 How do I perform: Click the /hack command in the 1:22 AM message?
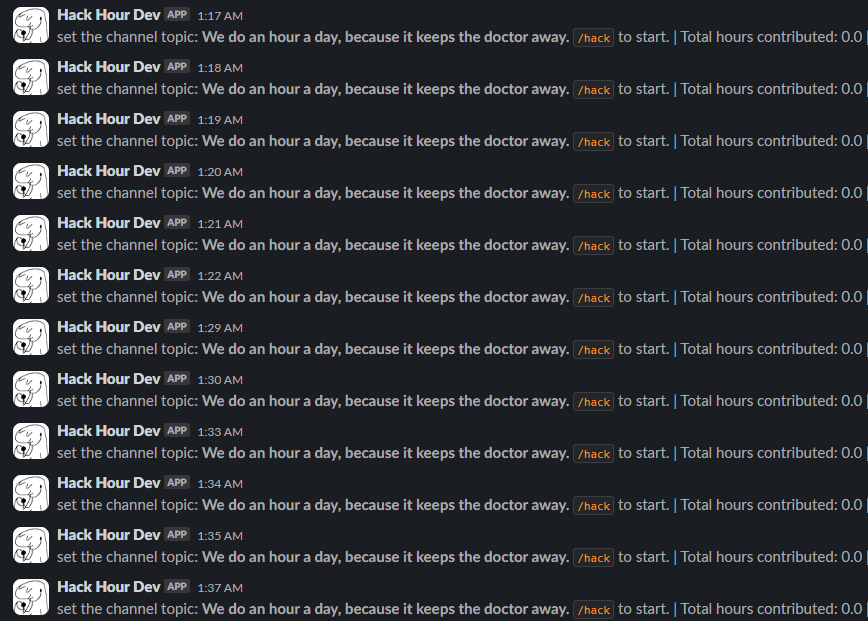(x=593, y=298)
